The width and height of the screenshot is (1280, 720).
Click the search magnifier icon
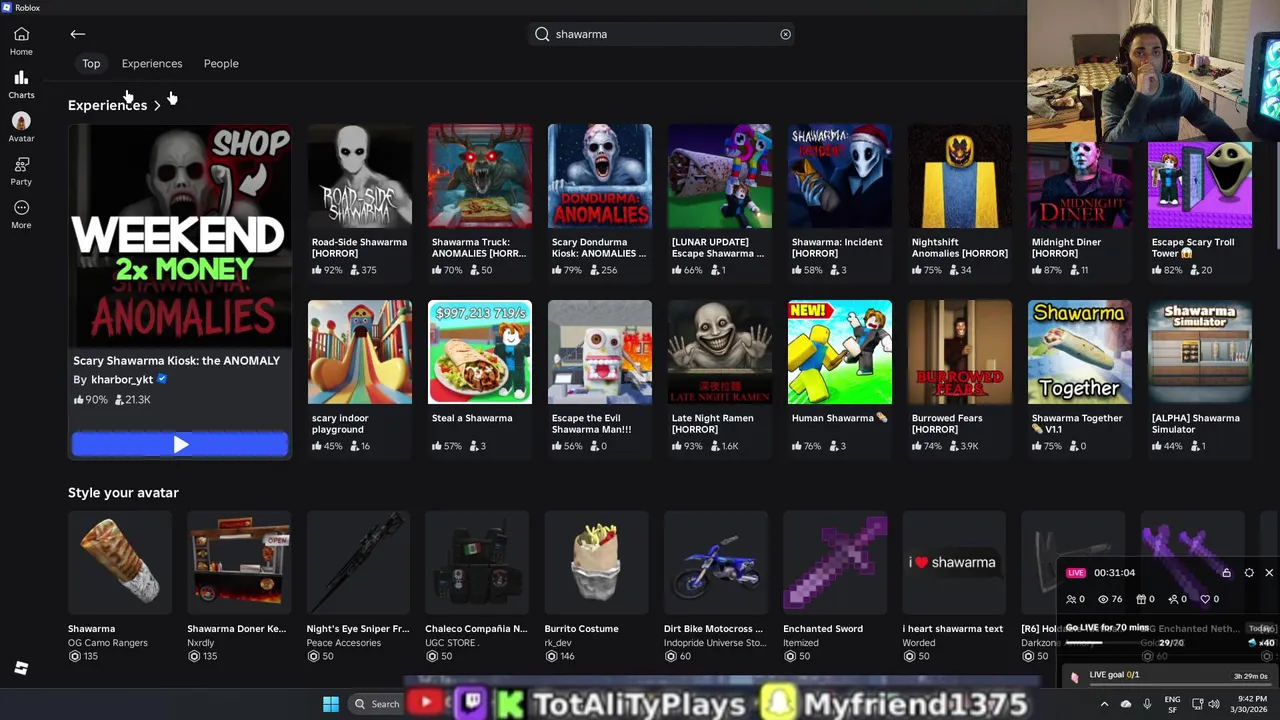click(x=542, y=34)
